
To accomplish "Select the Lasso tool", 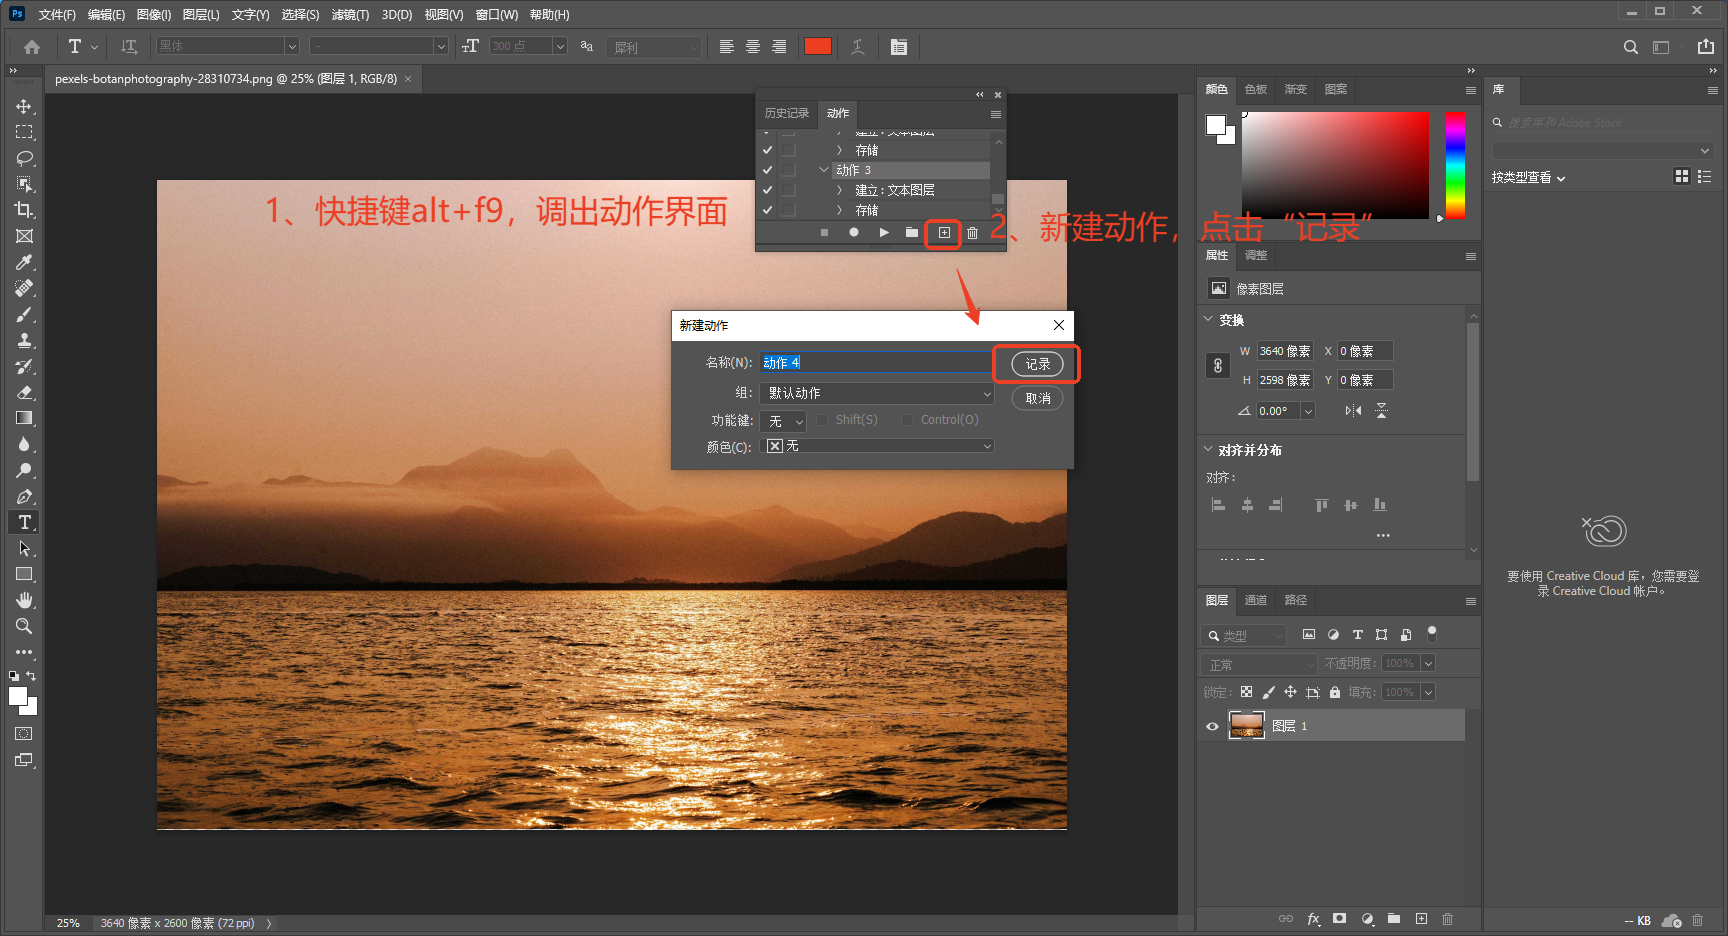I will (24, 158).
